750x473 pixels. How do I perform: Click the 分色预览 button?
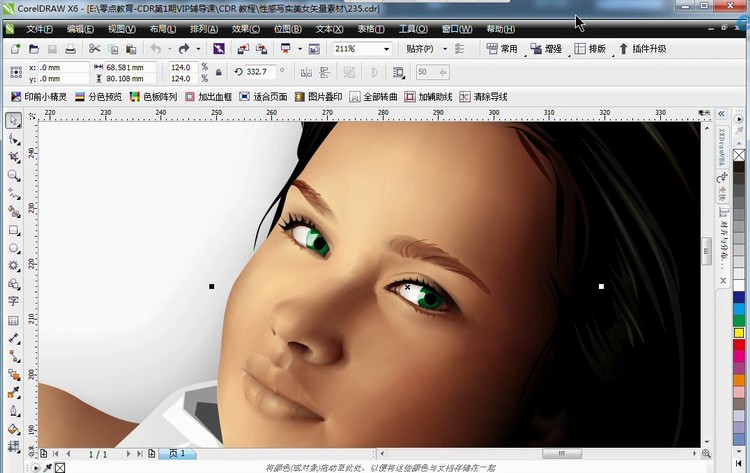coord(99,97)
